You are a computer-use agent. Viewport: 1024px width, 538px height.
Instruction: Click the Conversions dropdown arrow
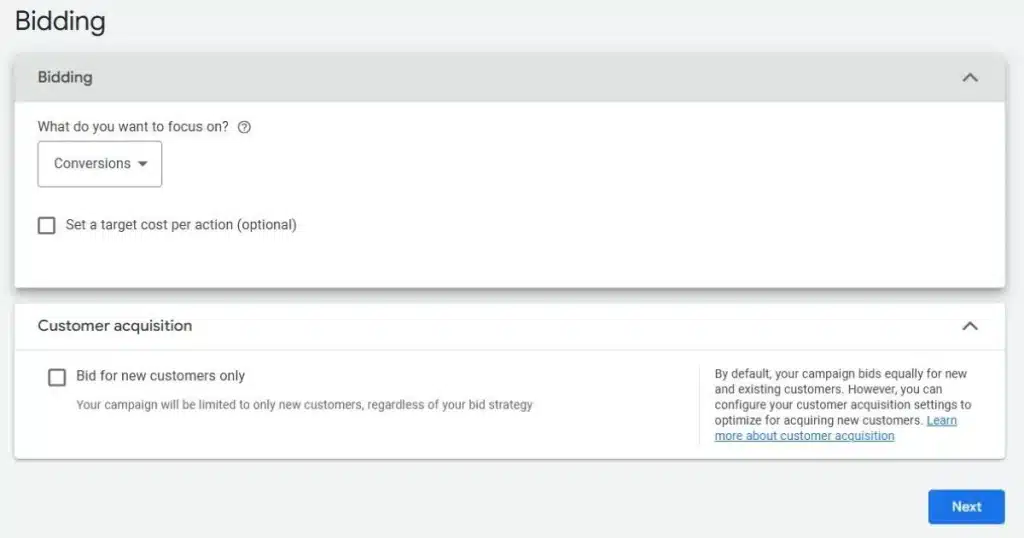(143, 164)
